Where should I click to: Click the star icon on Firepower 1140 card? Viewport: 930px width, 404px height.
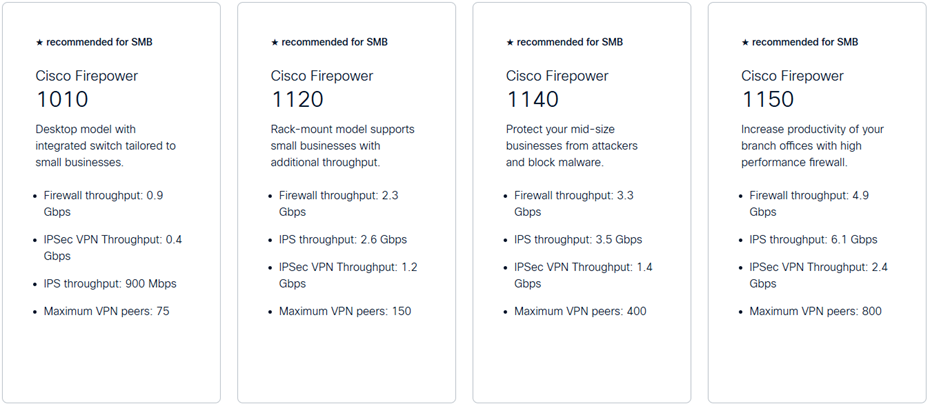[509, 42]
